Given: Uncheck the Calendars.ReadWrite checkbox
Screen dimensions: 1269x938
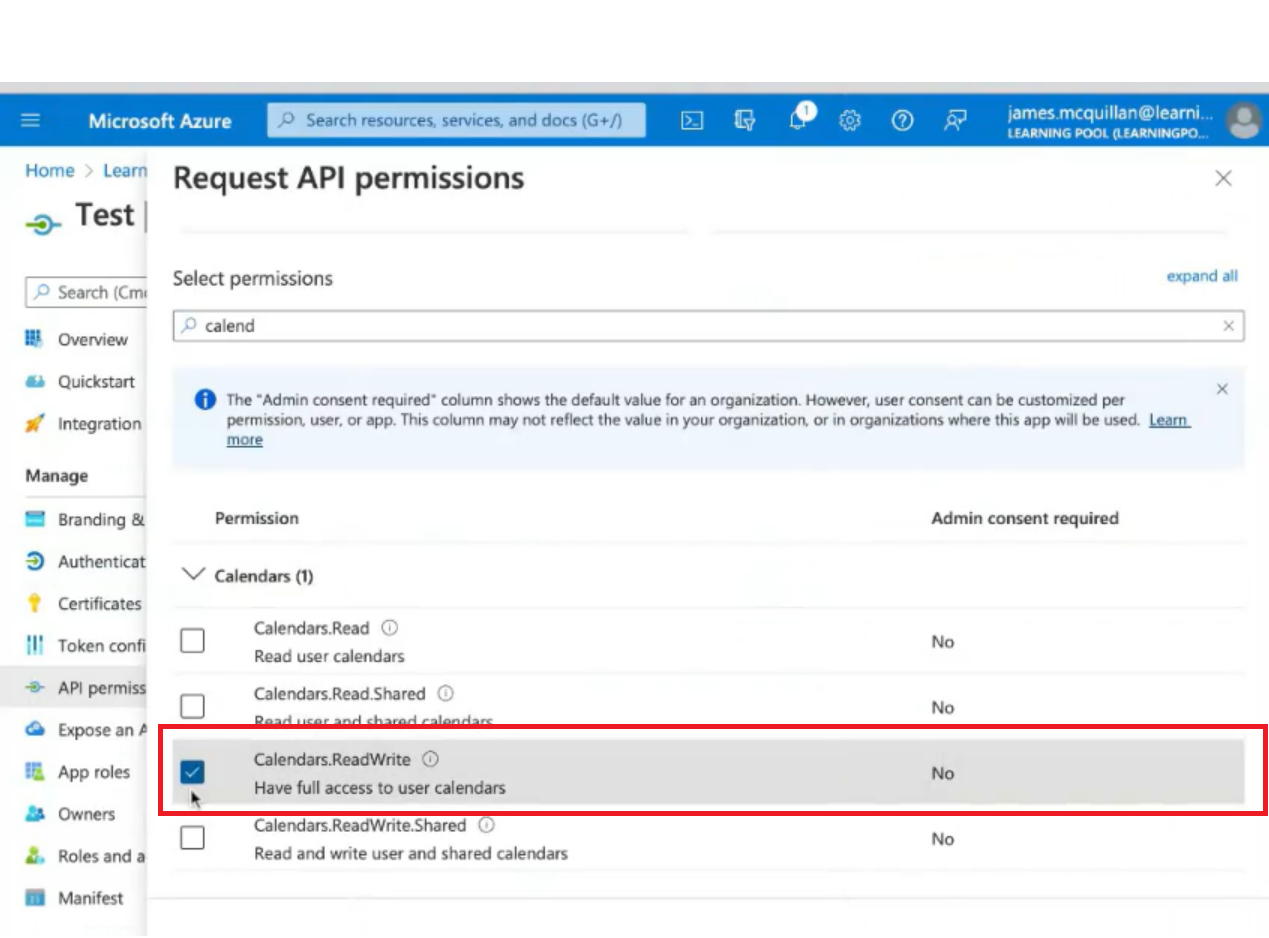Looking at the screenshot, I should click(x=193, y=772).
